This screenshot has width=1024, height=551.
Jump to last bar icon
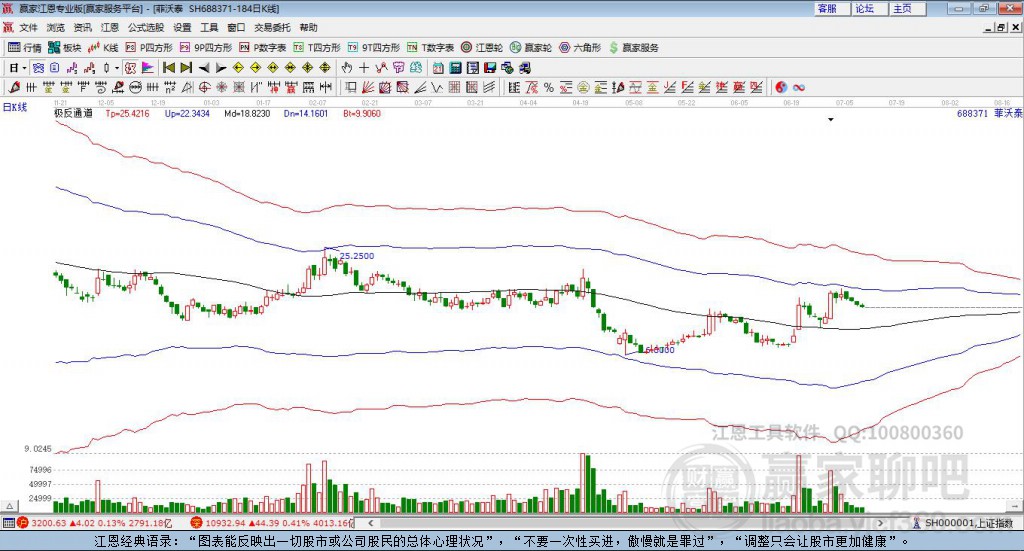tap(186, 68)
